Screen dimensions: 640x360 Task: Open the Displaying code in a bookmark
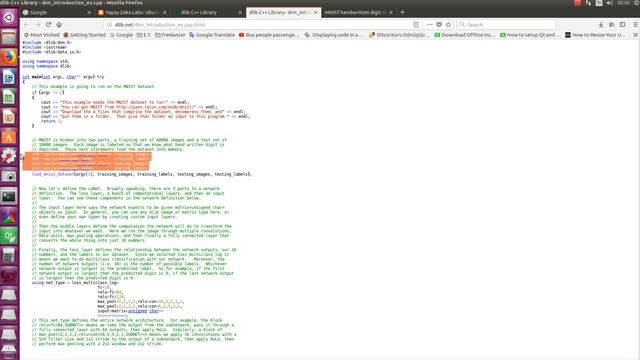point(333,35)
